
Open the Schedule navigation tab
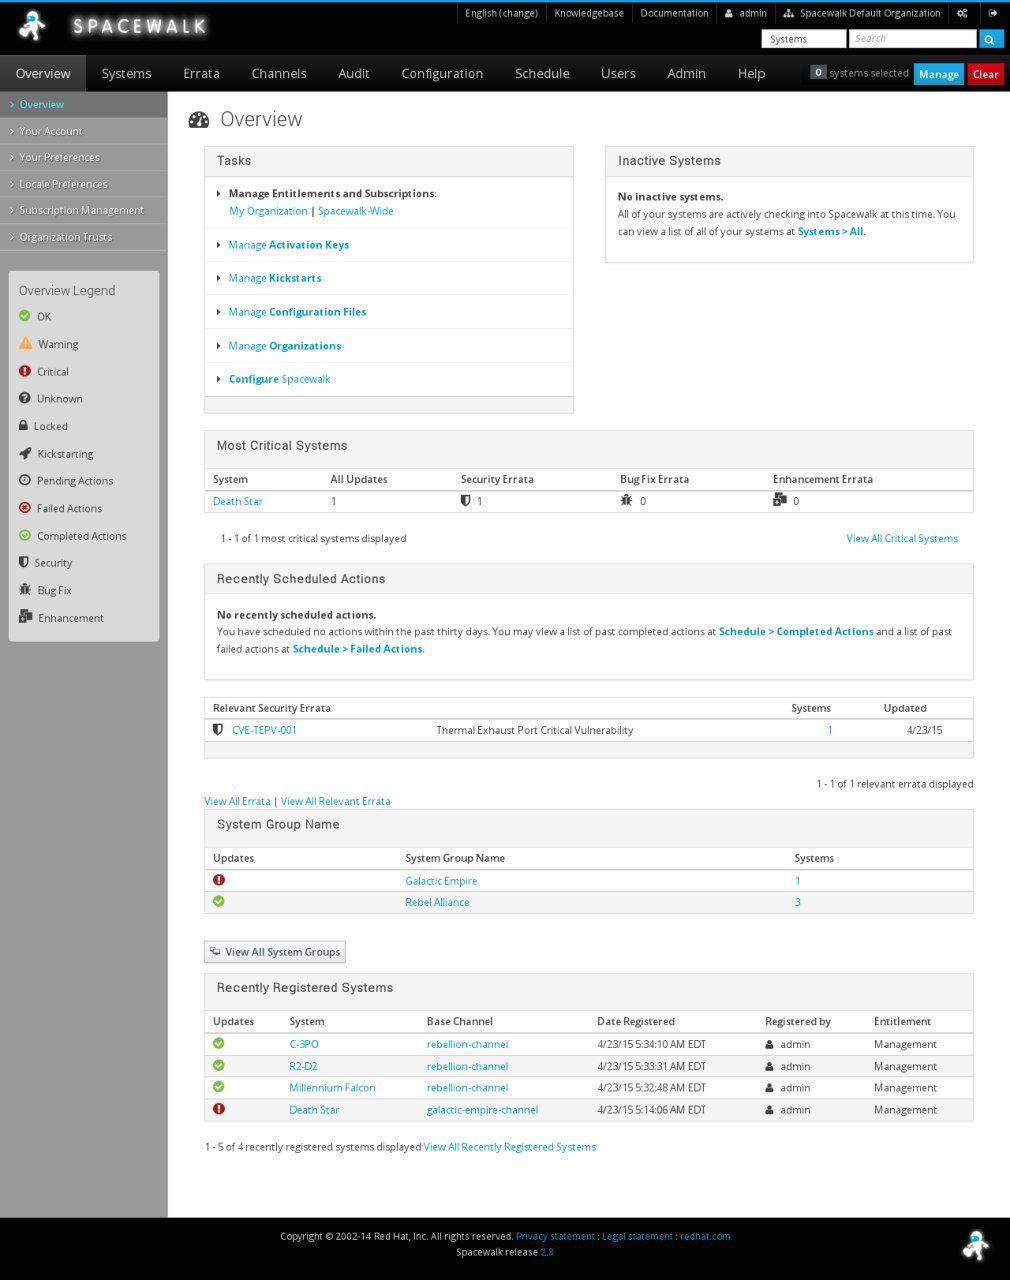542,73
